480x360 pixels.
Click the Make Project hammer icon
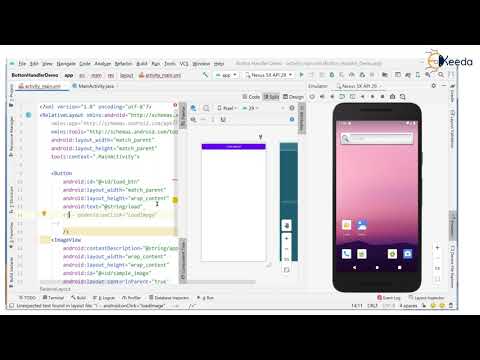[x=205, y=75]
